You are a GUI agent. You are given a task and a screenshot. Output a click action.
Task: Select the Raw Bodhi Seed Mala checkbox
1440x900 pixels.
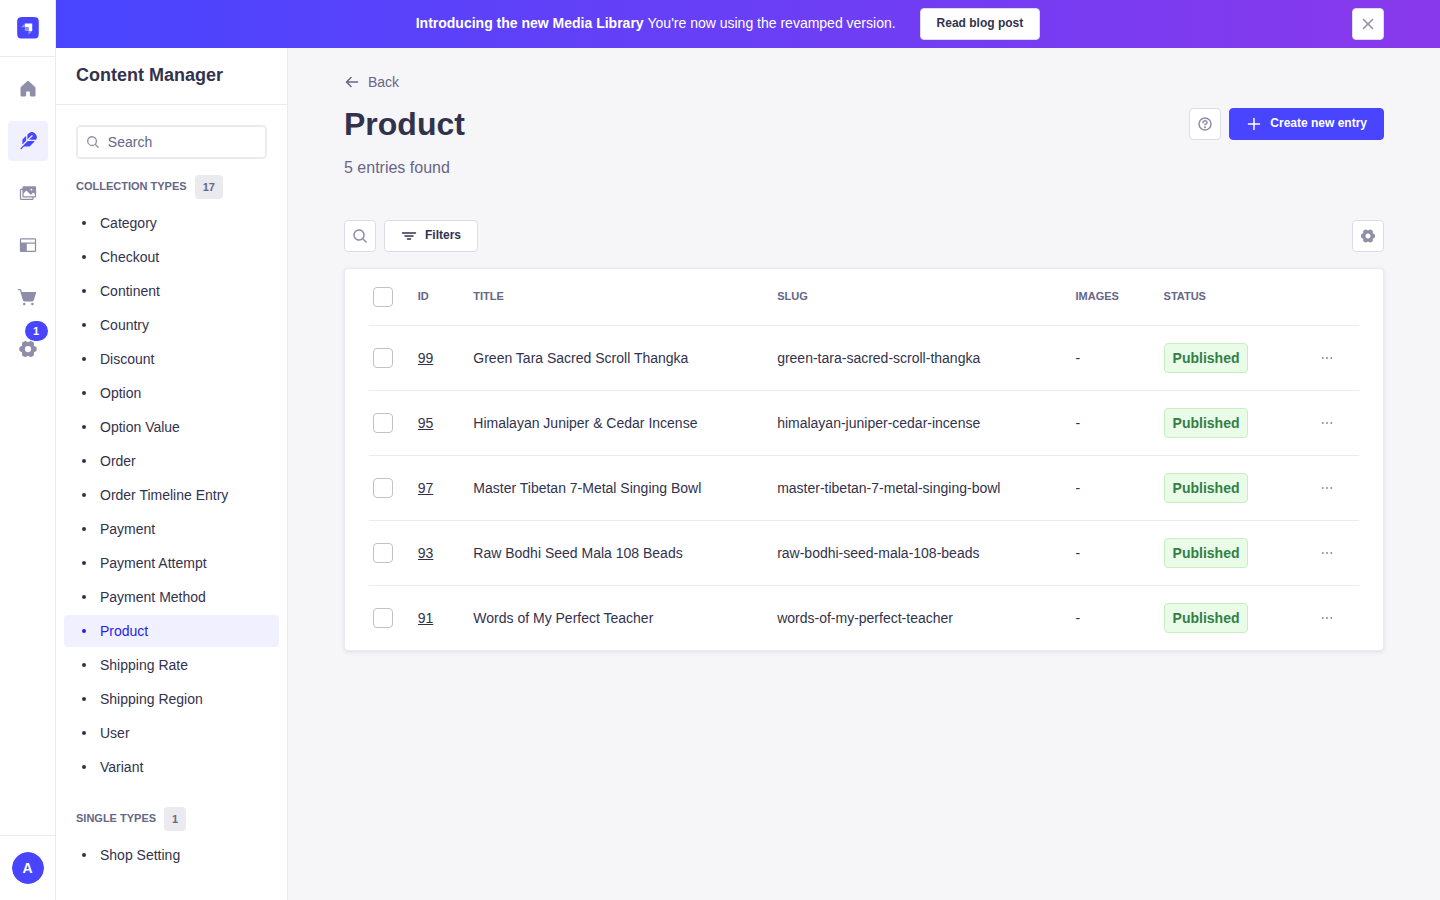pos(383,553)
